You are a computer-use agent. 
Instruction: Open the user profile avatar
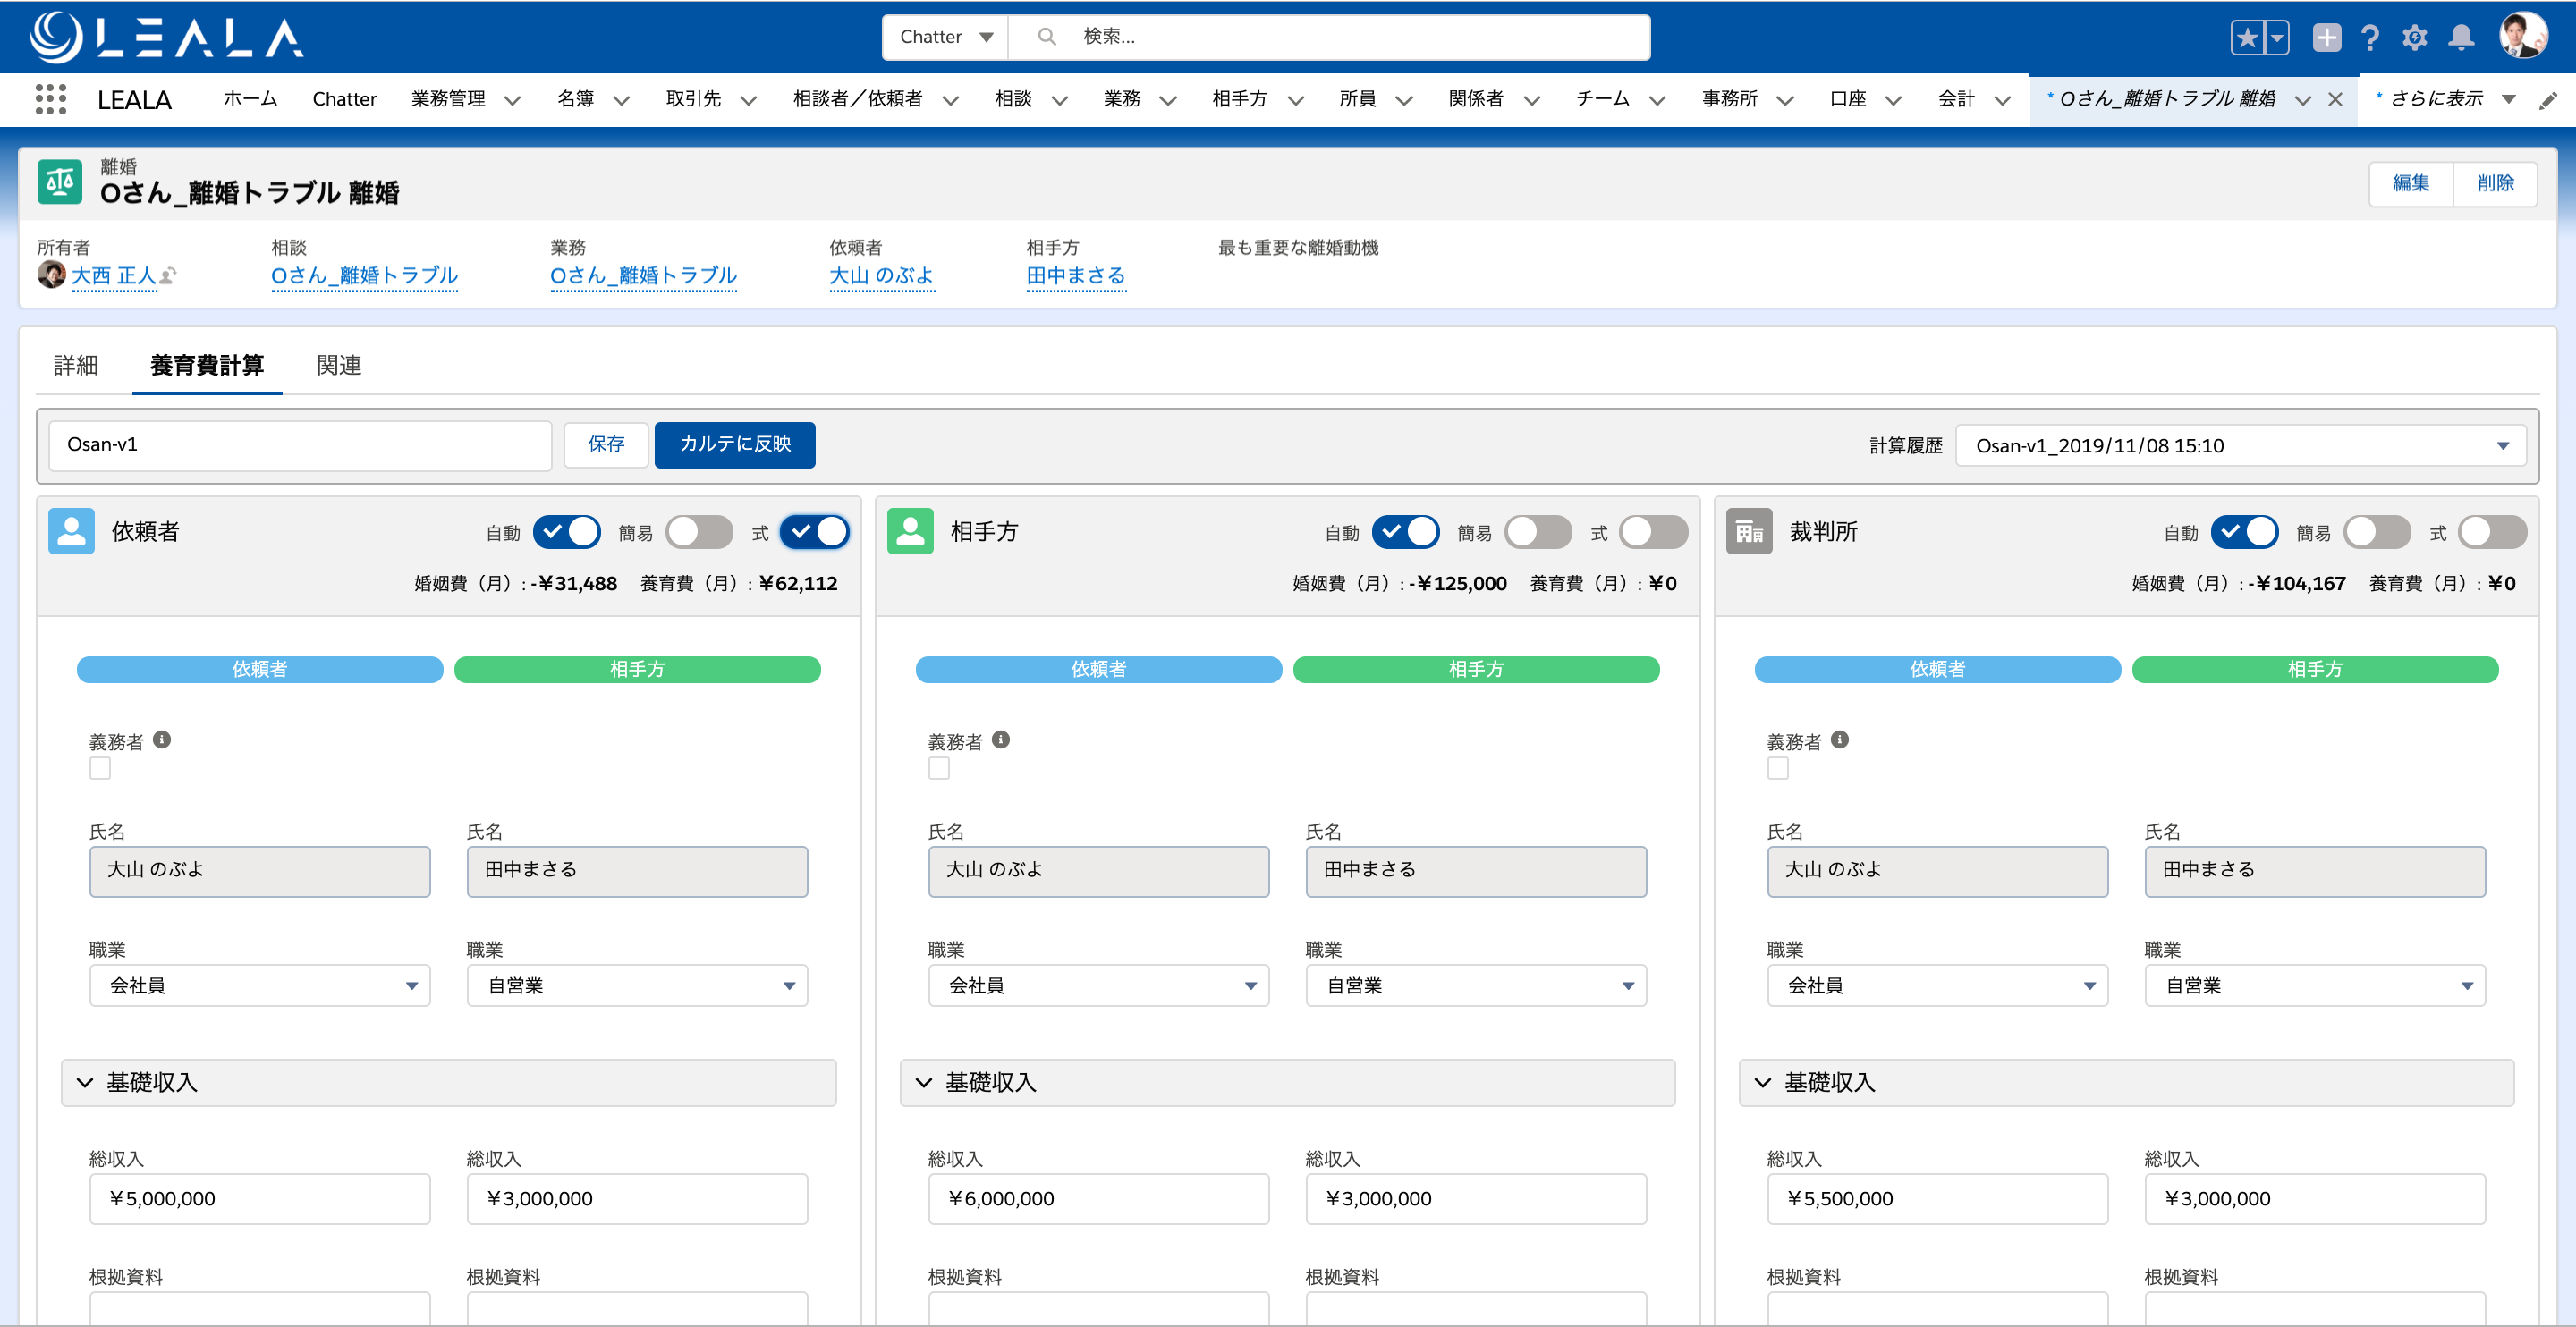[2523, 36]
